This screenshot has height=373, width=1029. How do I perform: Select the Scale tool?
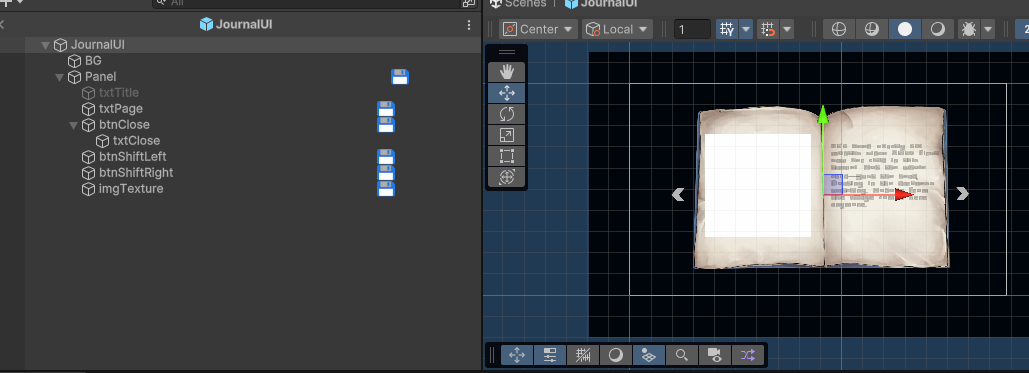pyautogui.click(x=507, y=135)
